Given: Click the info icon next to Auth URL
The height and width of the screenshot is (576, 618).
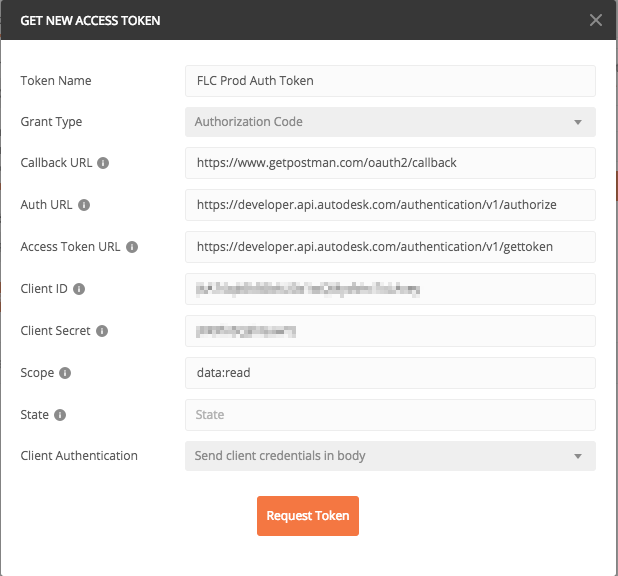Looking at the screenshot, I should pos(84,205).
